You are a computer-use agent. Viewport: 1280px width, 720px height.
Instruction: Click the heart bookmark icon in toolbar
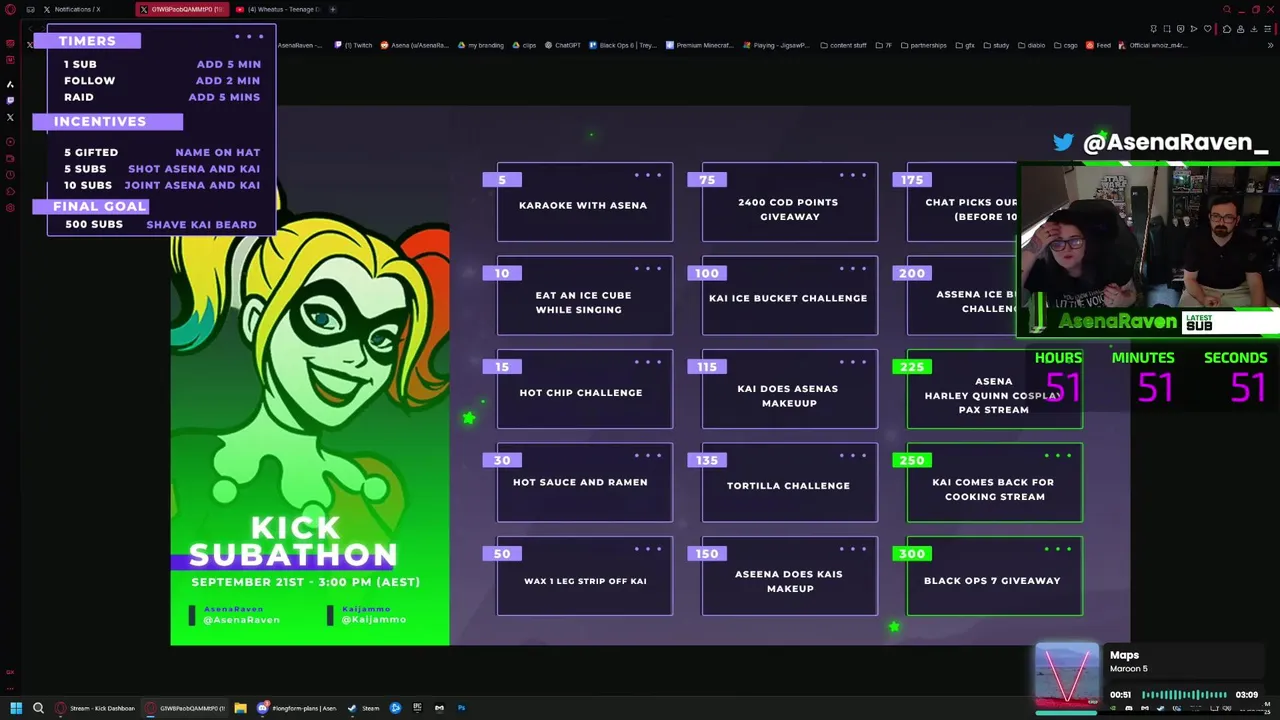pos(1207,28)
